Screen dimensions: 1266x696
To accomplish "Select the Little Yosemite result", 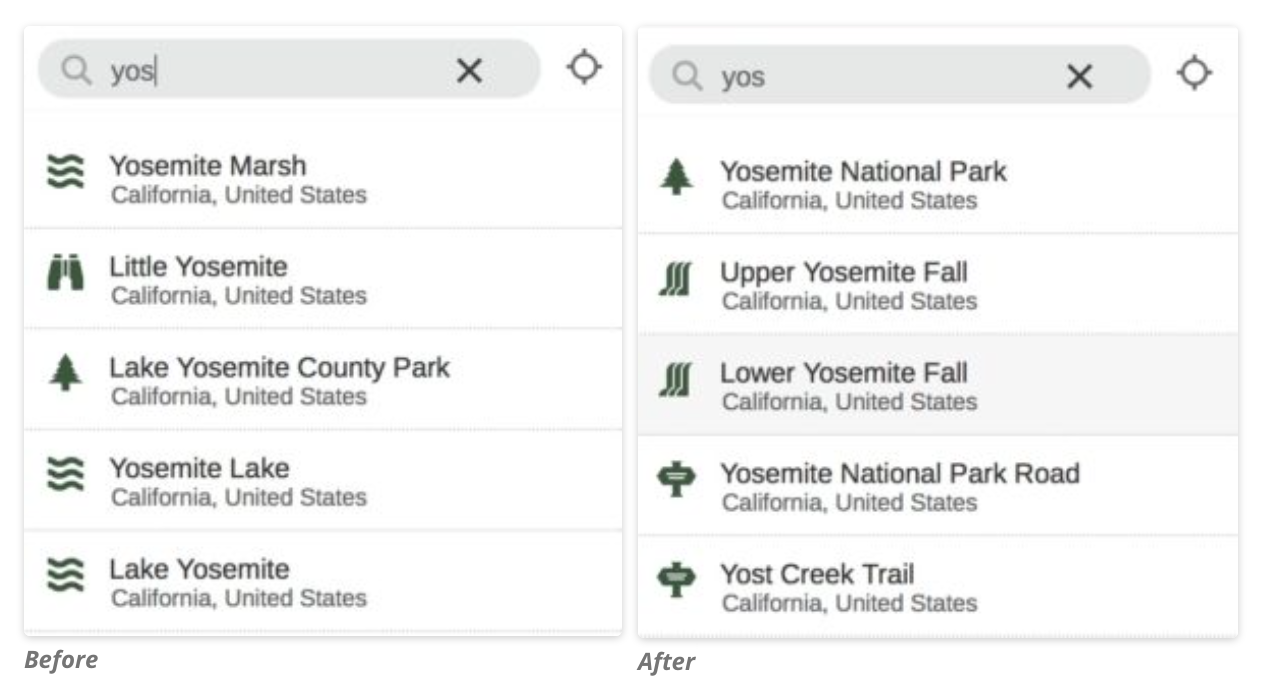I will tap(323, 279).
